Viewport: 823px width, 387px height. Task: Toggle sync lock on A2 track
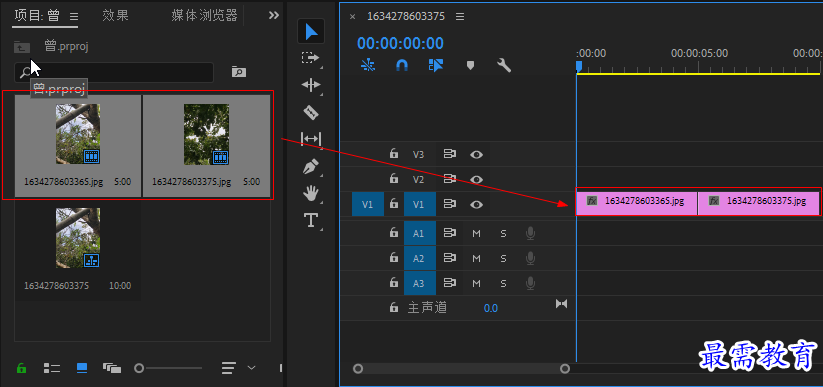(449, 258)
